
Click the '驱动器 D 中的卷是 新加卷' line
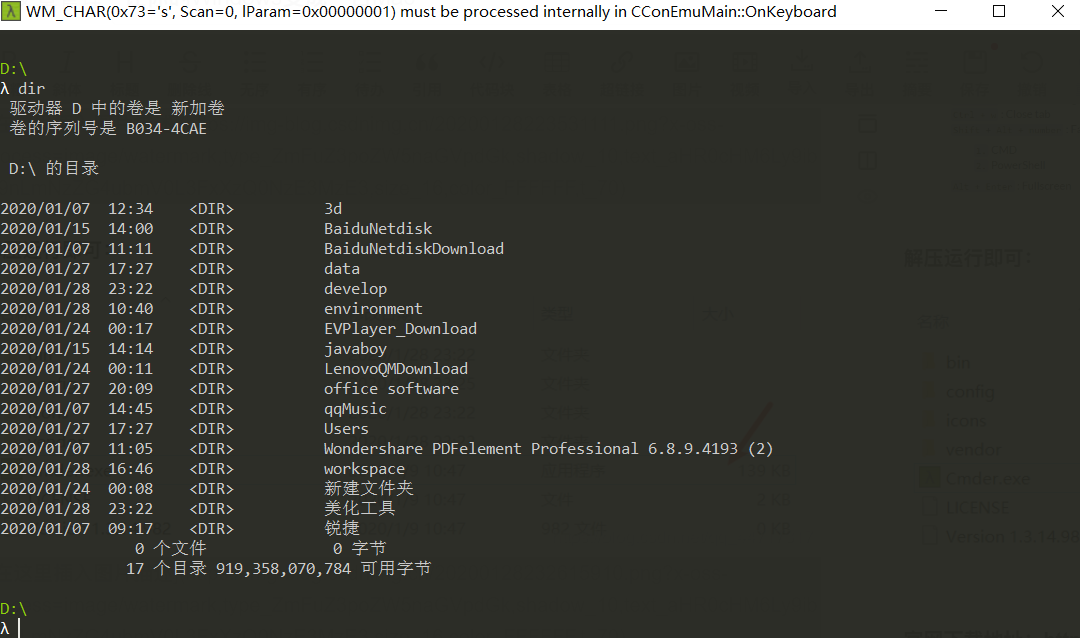[117, 108]
